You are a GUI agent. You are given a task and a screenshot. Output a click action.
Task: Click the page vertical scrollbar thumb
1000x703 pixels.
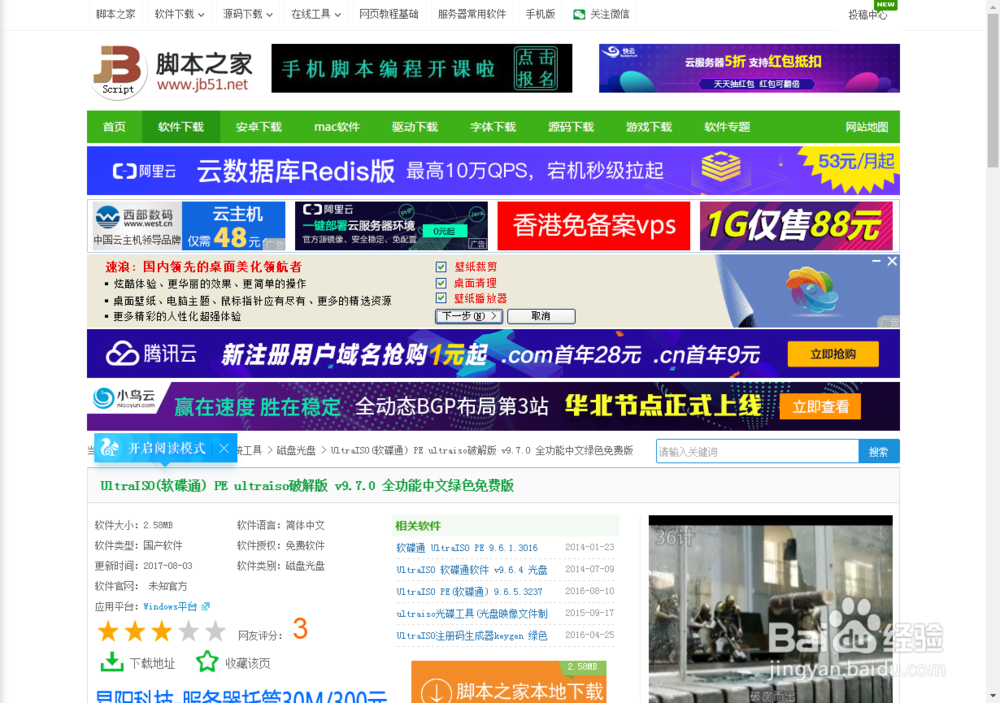pos(993,89)
